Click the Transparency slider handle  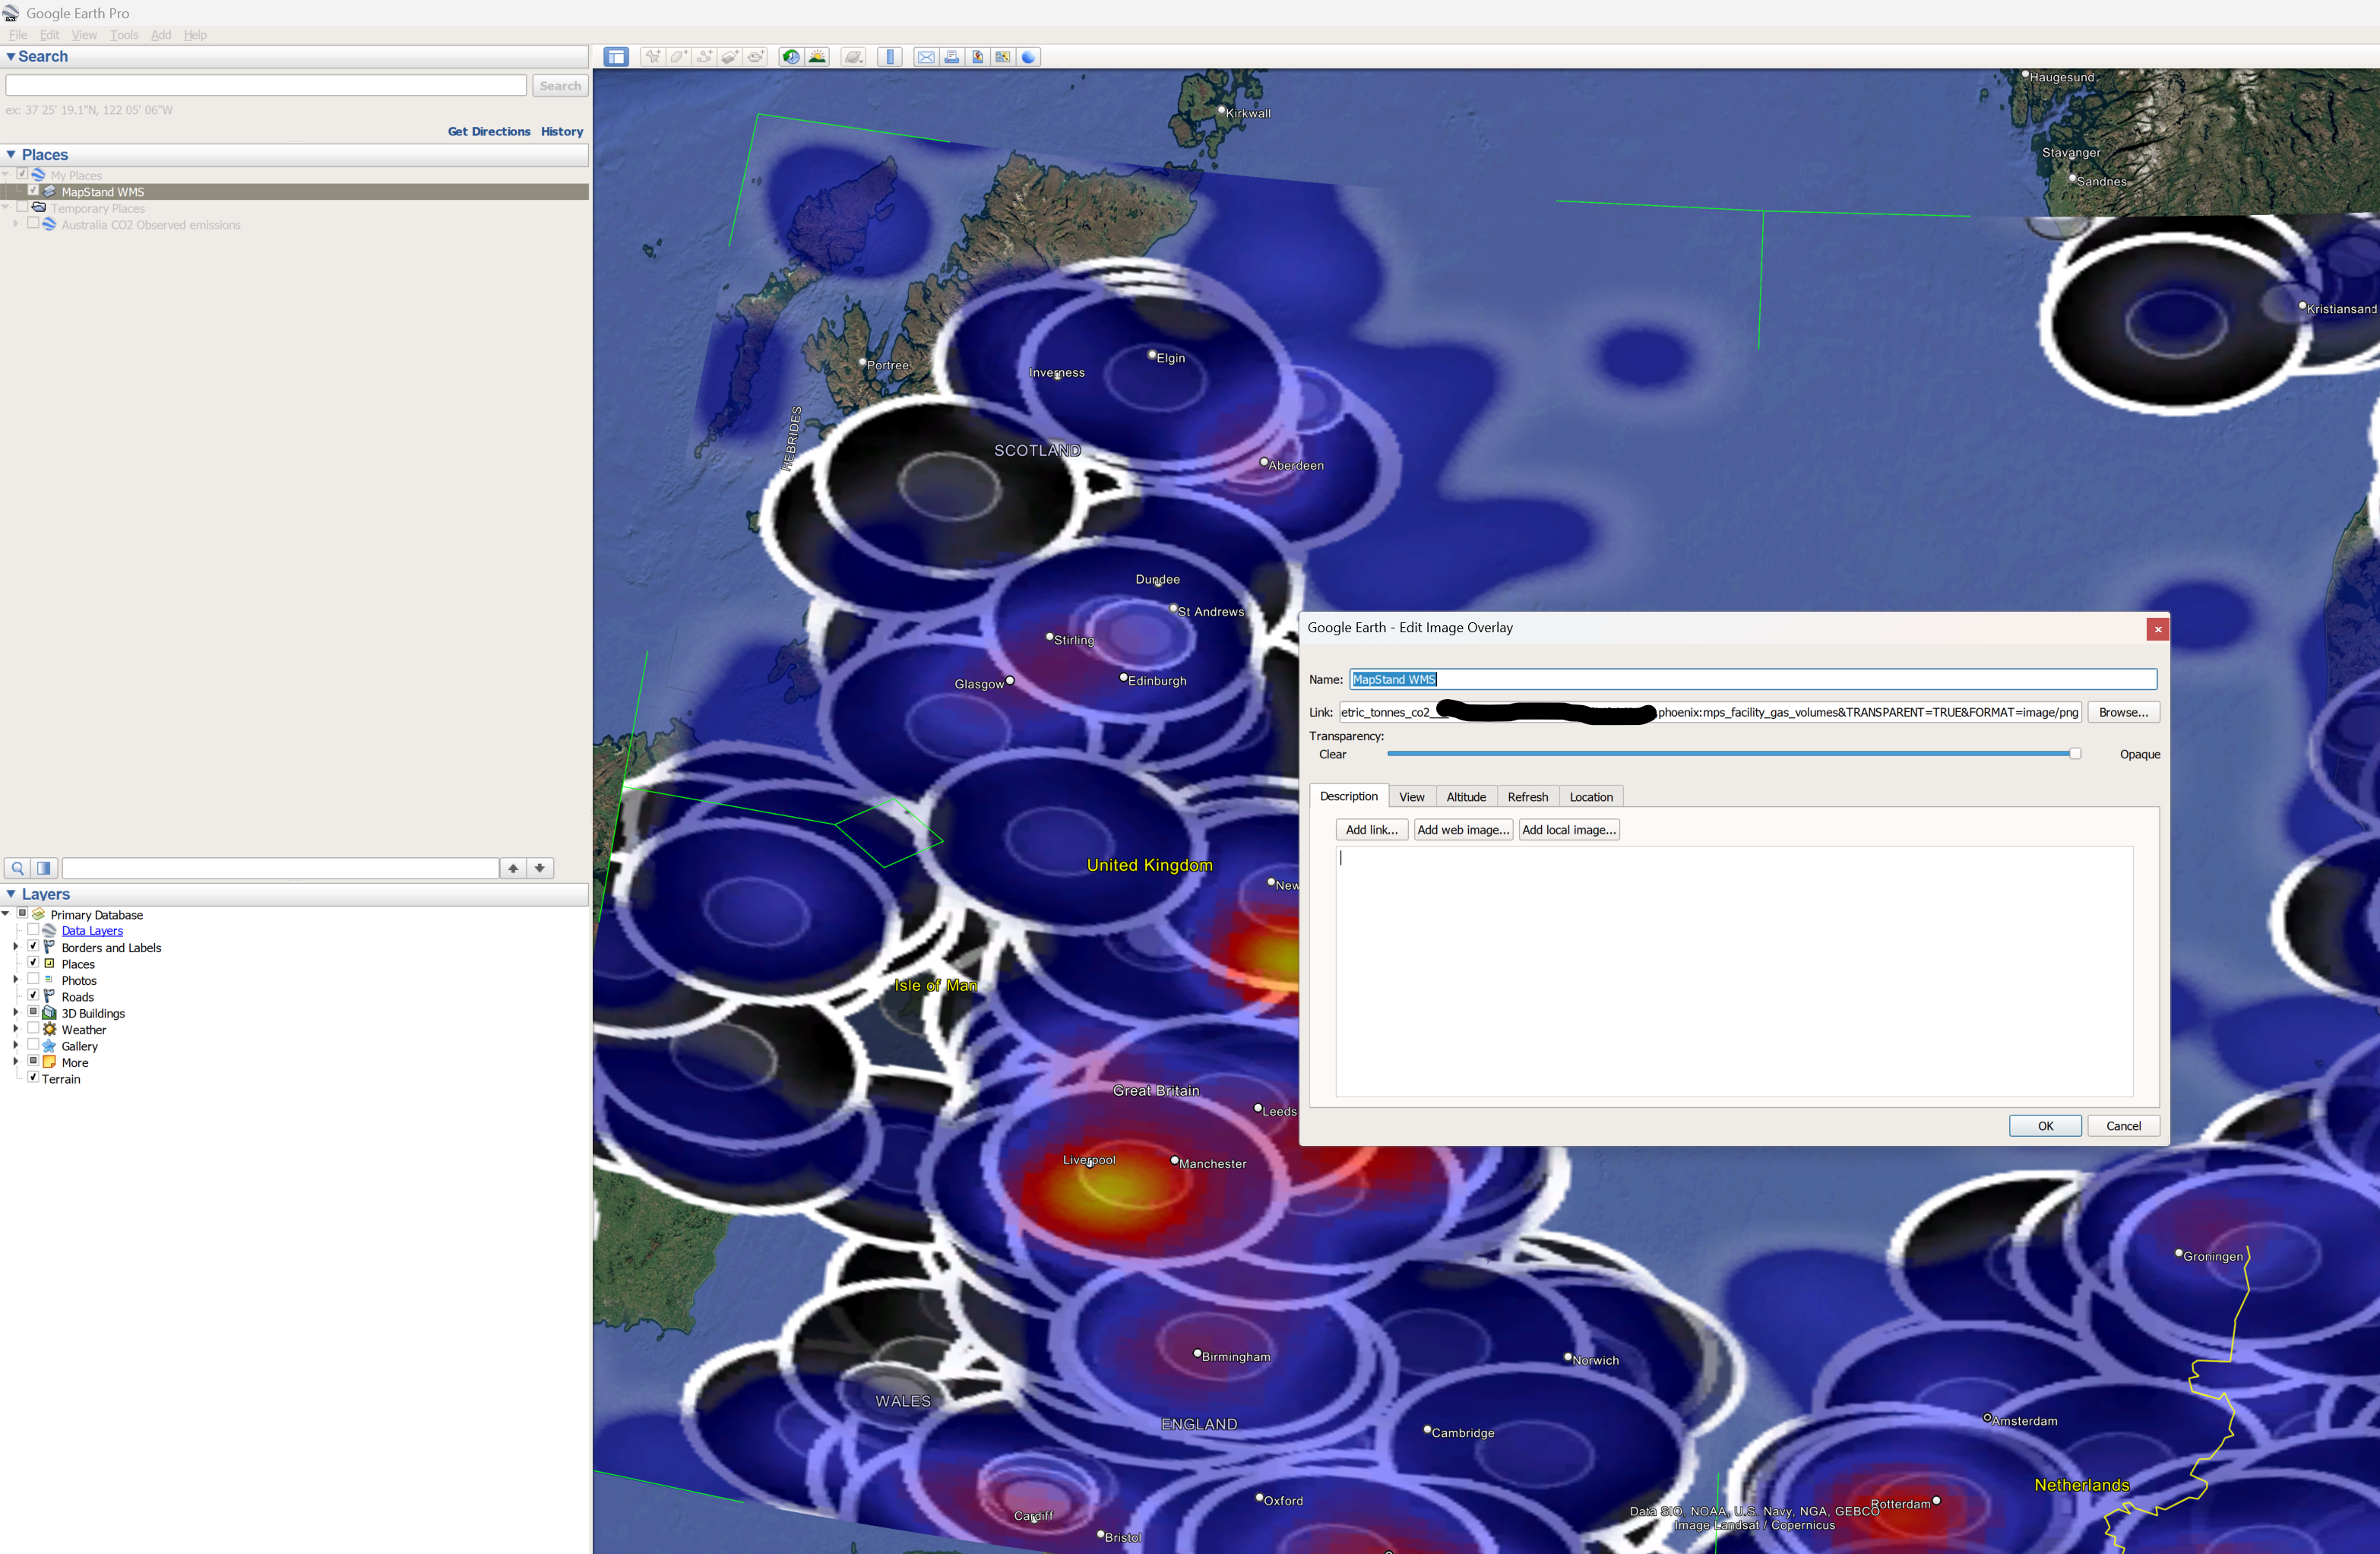(x=2075, y=754)
